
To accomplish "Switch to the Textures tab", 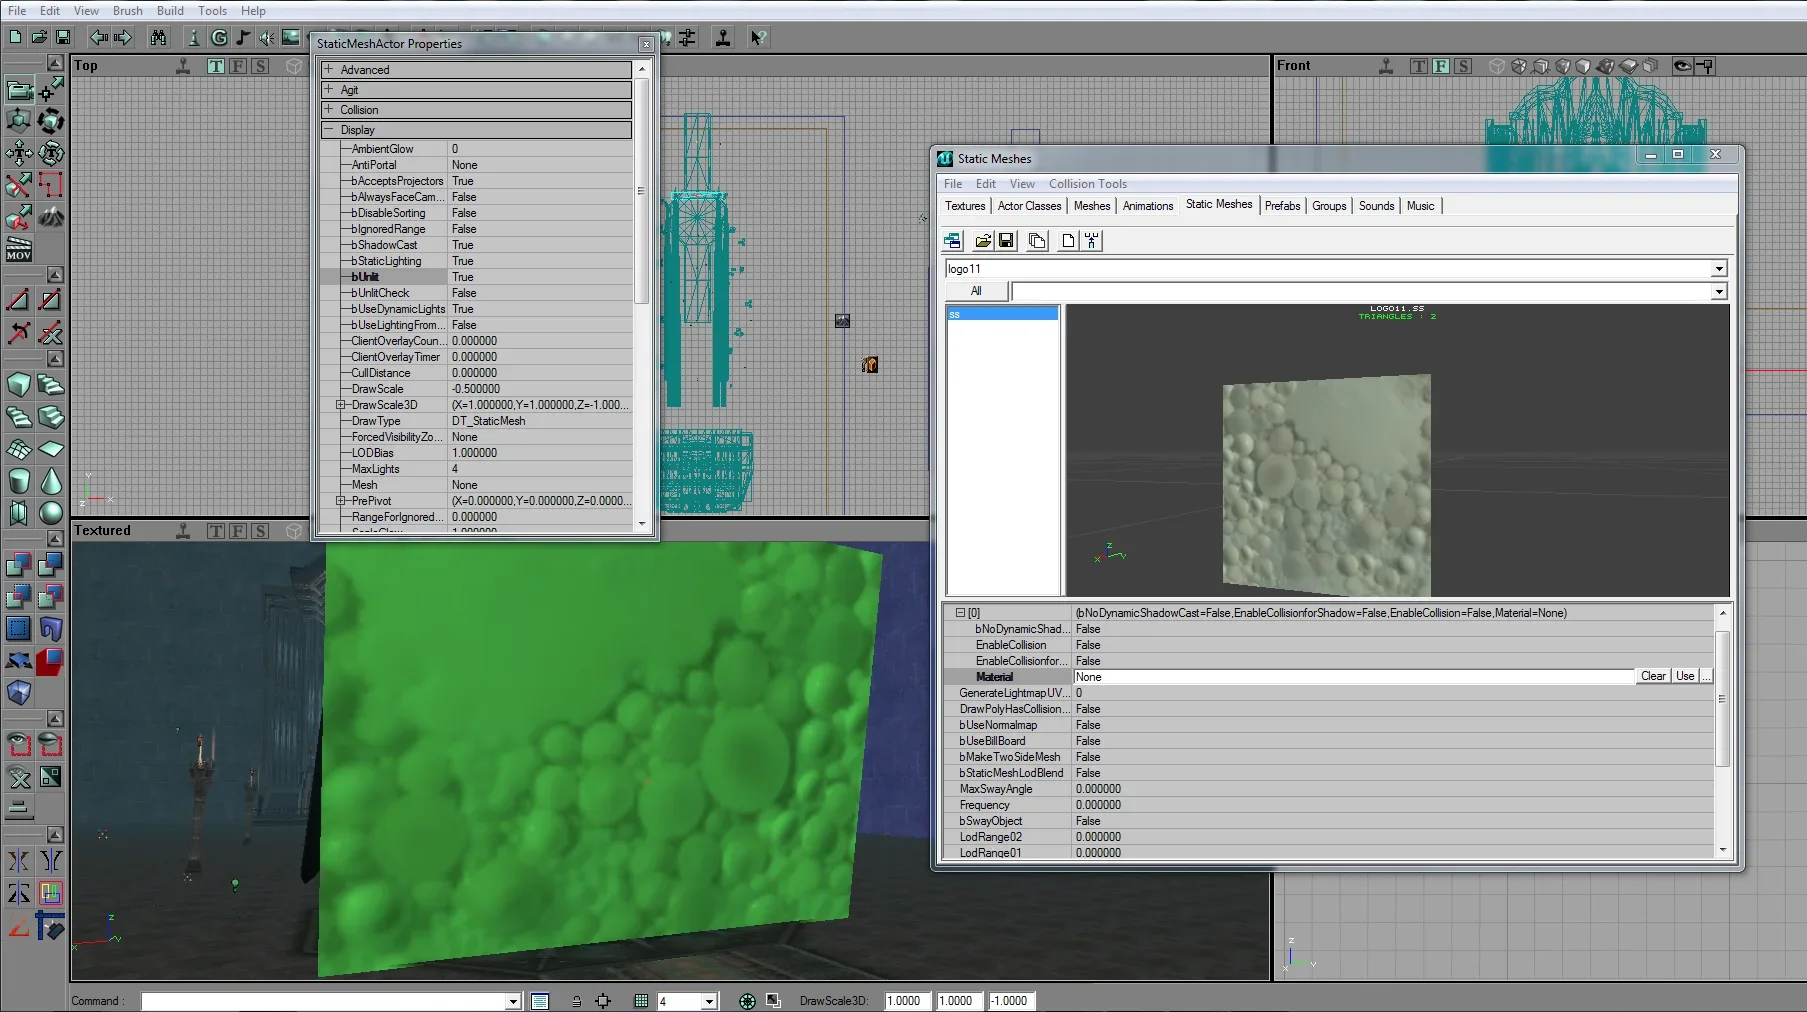I will pyautogui.click(x=965, y=206).
